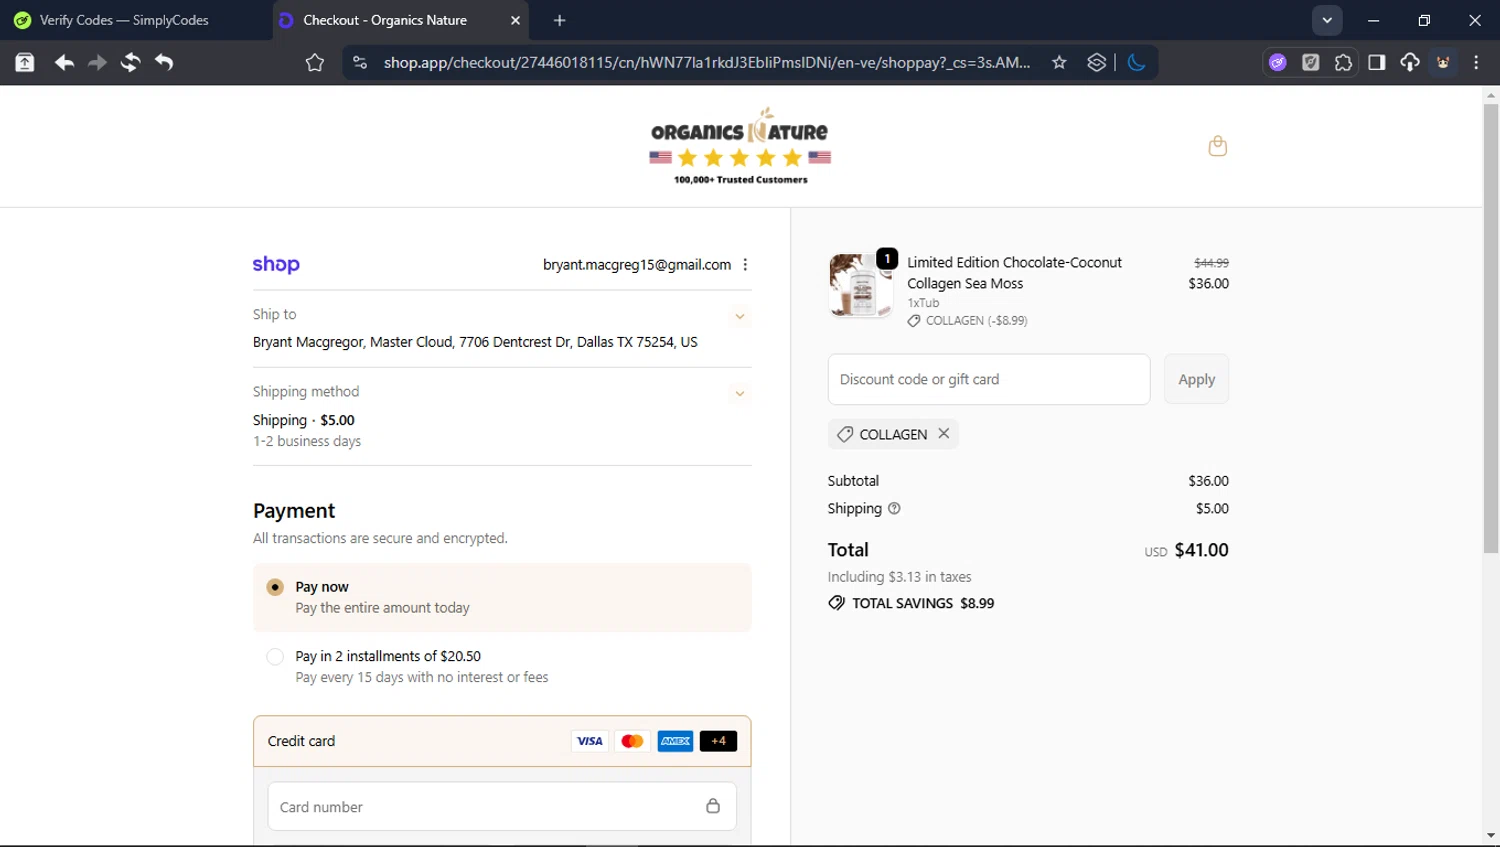This screenshot has width=1500, height=847.
Task: Open the purple round extension icon
Action: [x=1278, y=62]
